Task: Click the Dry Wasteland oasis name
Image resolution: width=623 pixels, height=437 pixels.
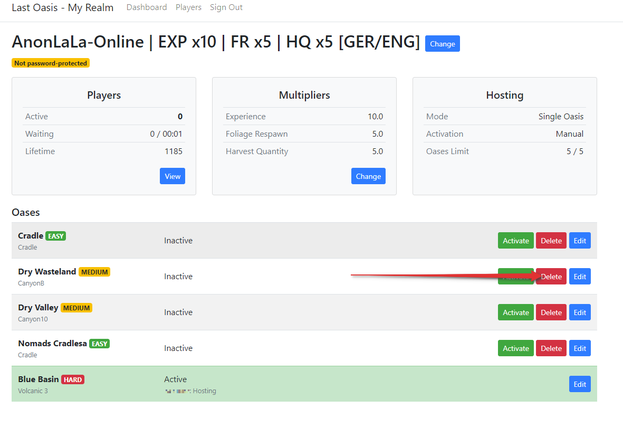Action: pyautogui.click(x=47, y=272)
